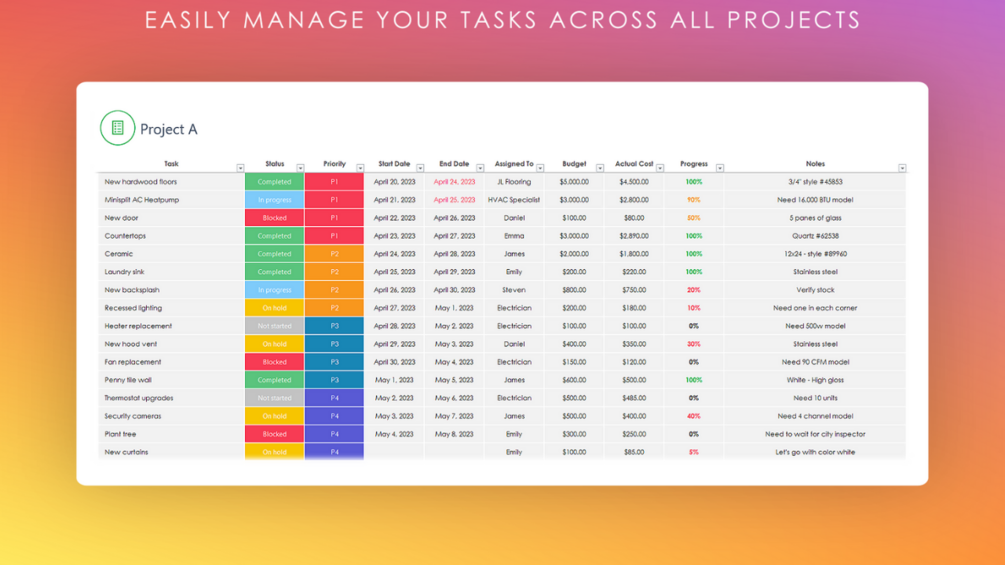
Task: Click the green spreadsheet icon beside Project A
Action: (x=117, y=127)
